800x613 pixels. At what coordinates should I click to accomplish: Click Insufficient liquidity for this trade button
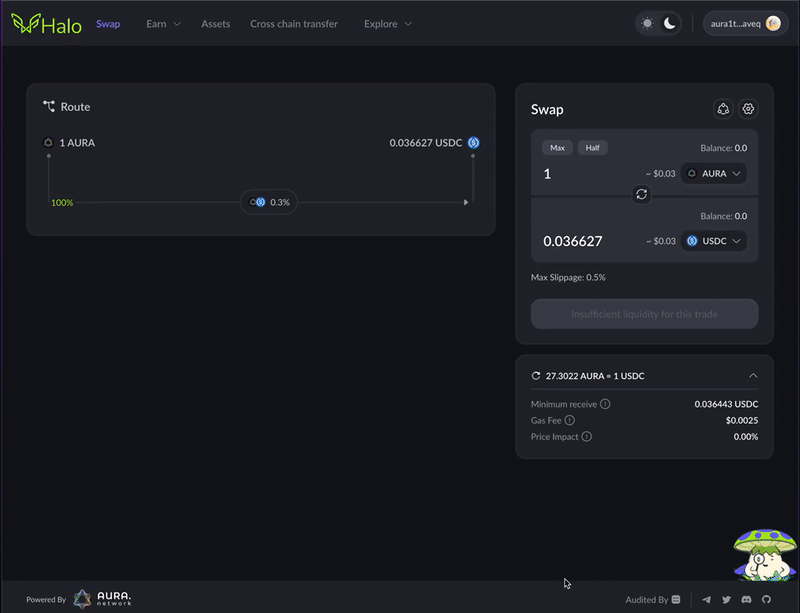(x=644, y=314)
